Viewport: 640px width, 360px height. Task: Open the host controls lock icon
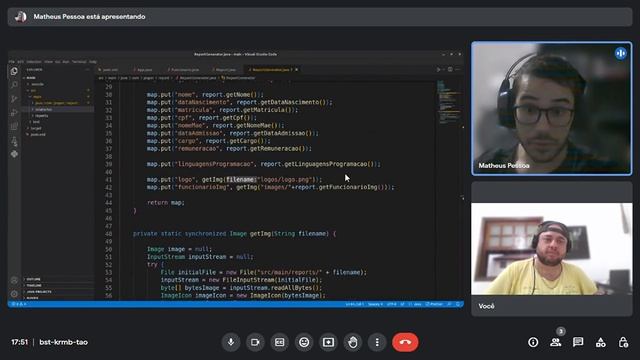(623, 342)
